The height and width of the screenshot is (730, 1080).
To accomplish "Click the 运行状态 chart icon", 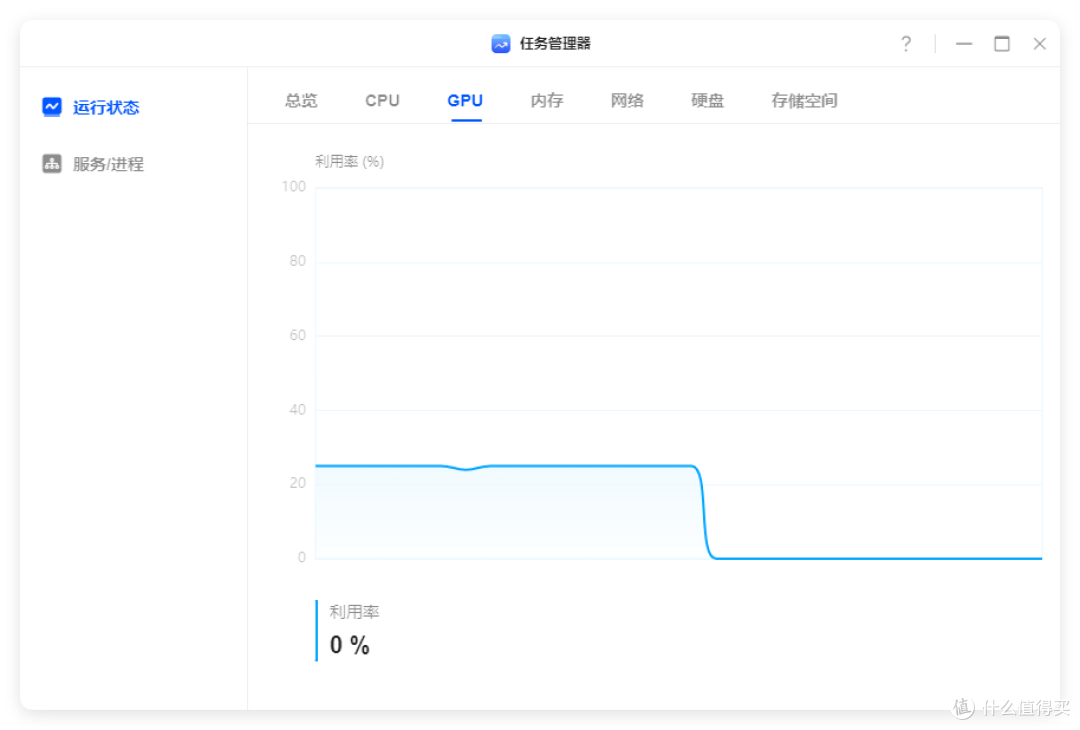I will click(x=52, y=107).
